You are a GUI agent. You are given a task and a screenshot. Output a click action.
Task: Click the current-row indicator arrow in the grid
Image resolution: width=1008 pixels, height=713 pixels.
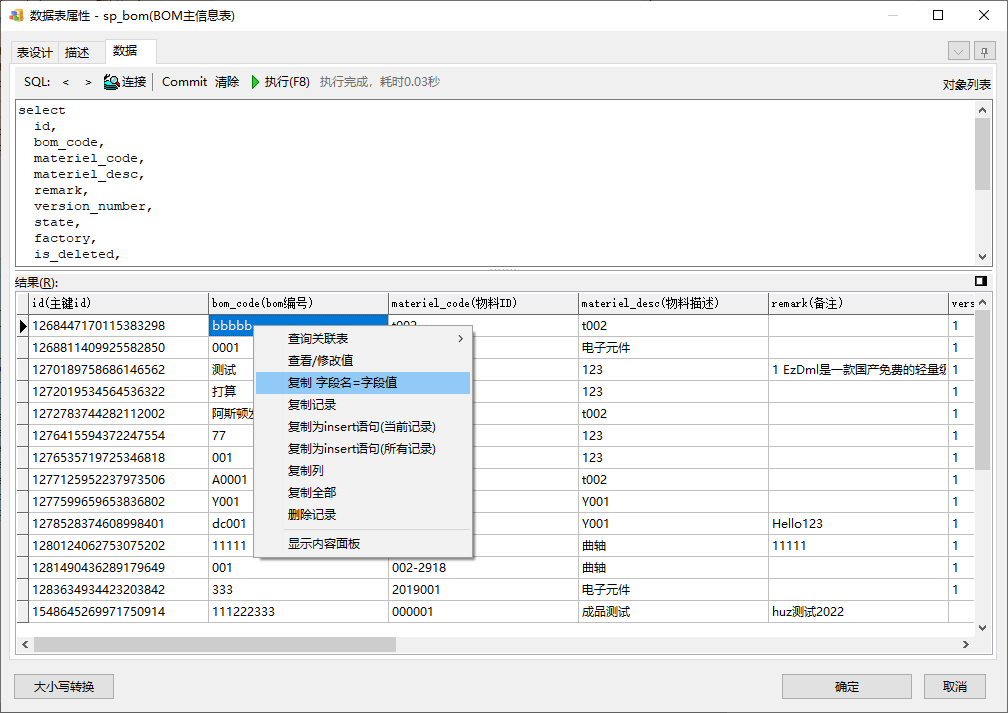pyautogui.click(x=23, y=326)
